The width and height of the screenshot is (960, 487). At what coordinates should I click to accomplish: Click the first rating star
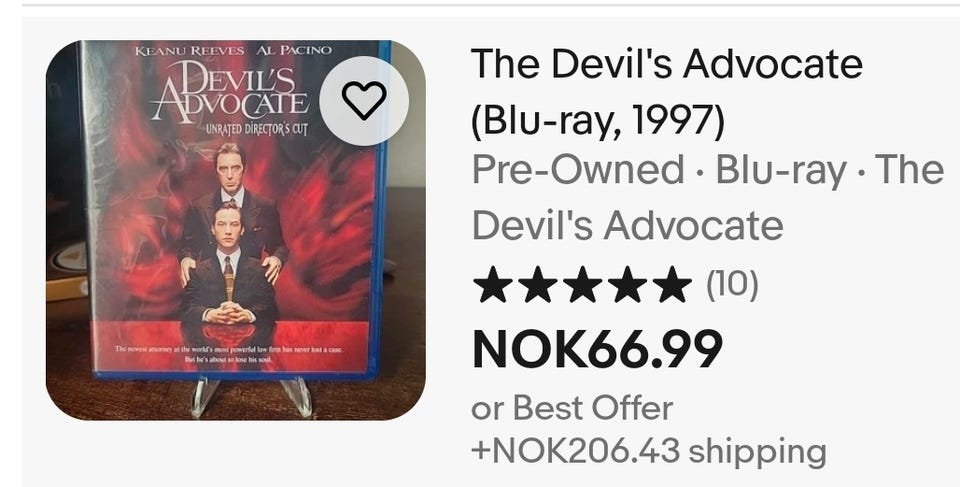[x=493, y=284]
